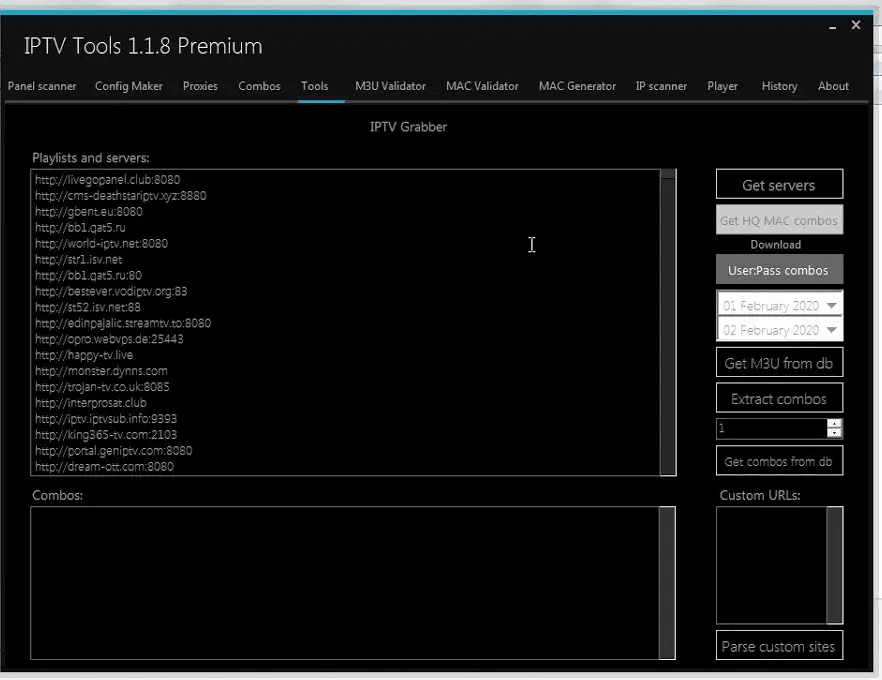Click Get M3U from db
The width and height of the screenshot is (882, 680).
[779, 362]
